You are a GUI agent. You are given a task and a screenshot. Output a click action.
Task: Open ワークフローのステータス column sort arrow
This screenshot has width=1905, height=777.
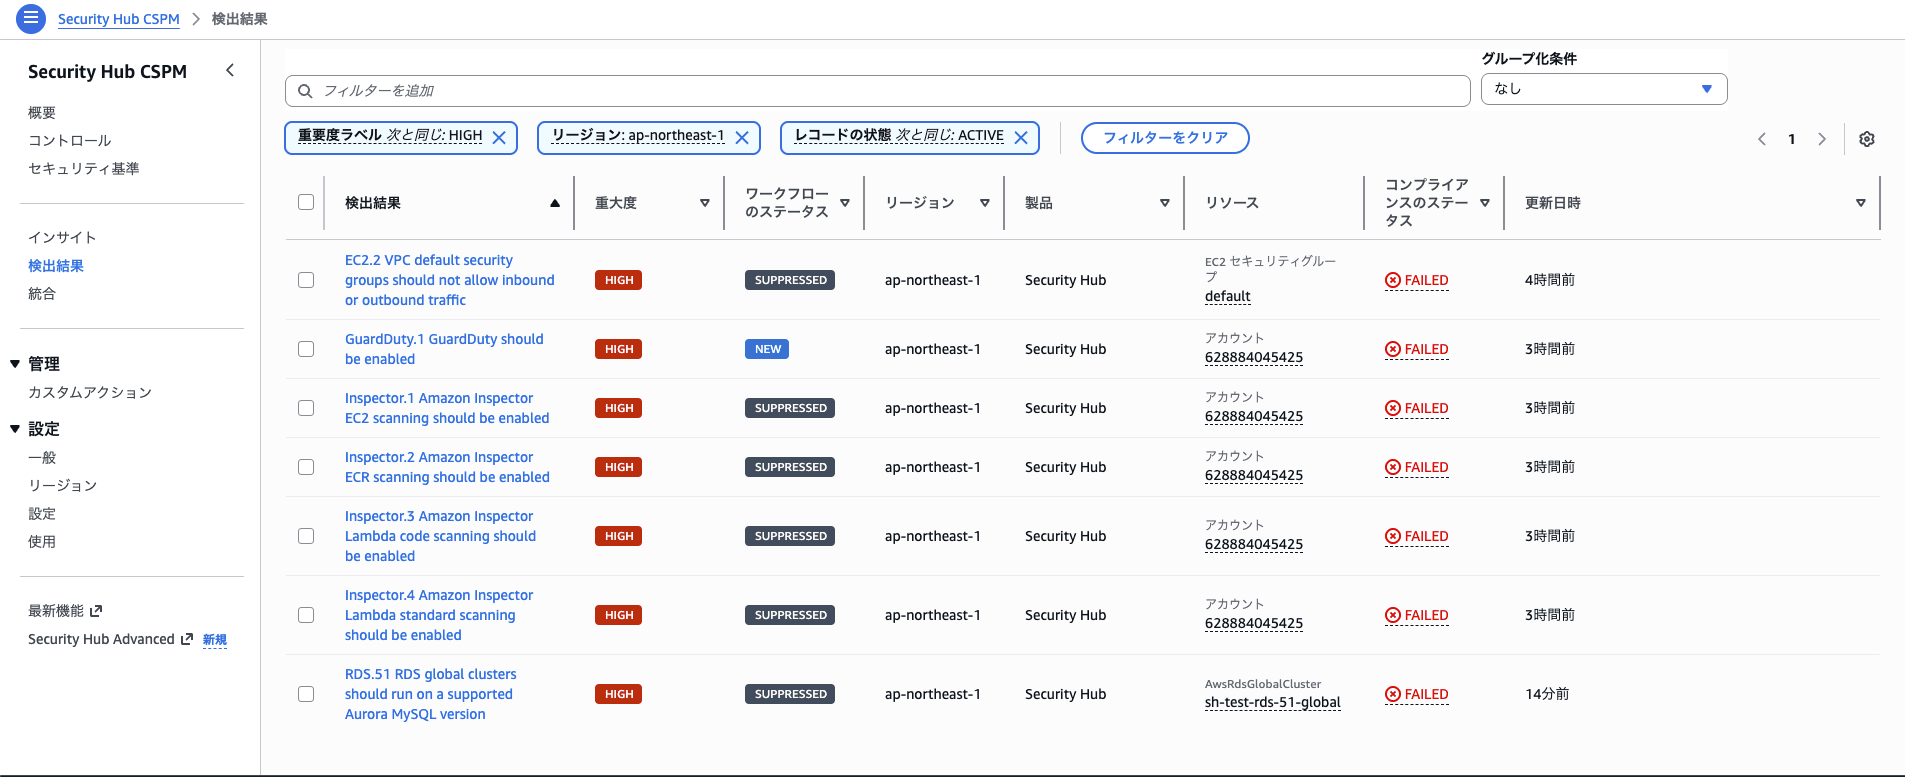[845, 203]
